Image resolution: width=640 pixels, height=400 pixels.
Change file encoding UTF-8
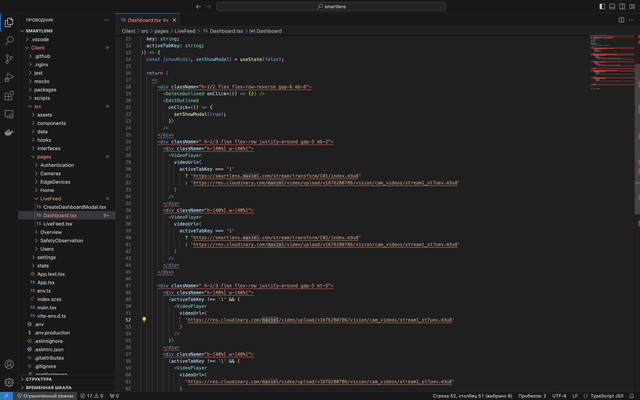tap(559, 396)
